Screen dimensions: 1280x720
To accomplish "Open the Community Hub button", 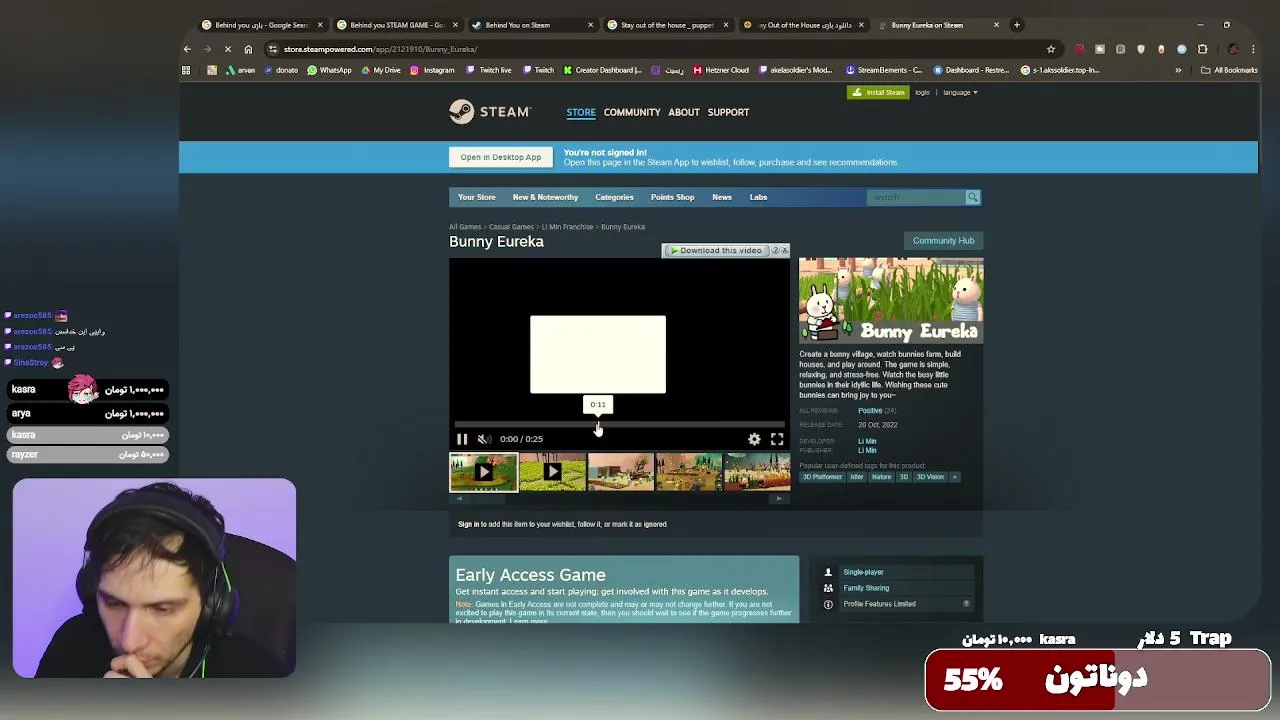I will point(943,241).
